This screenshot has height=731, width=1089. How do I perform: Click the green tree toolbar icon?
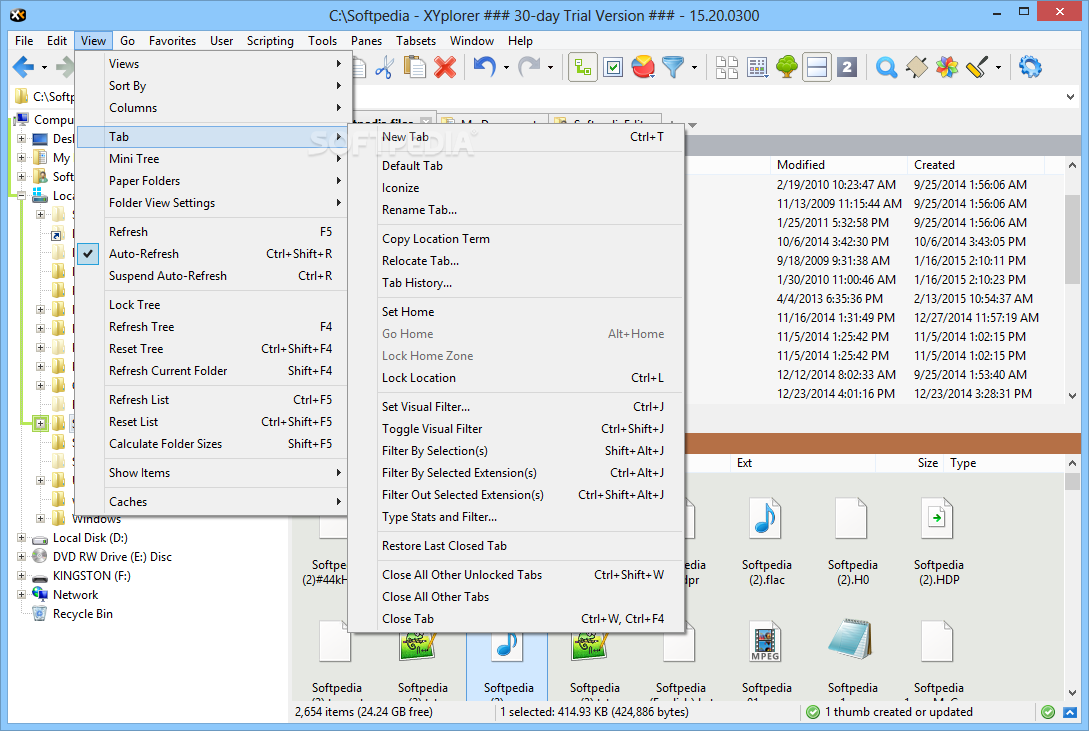(787, 67)
